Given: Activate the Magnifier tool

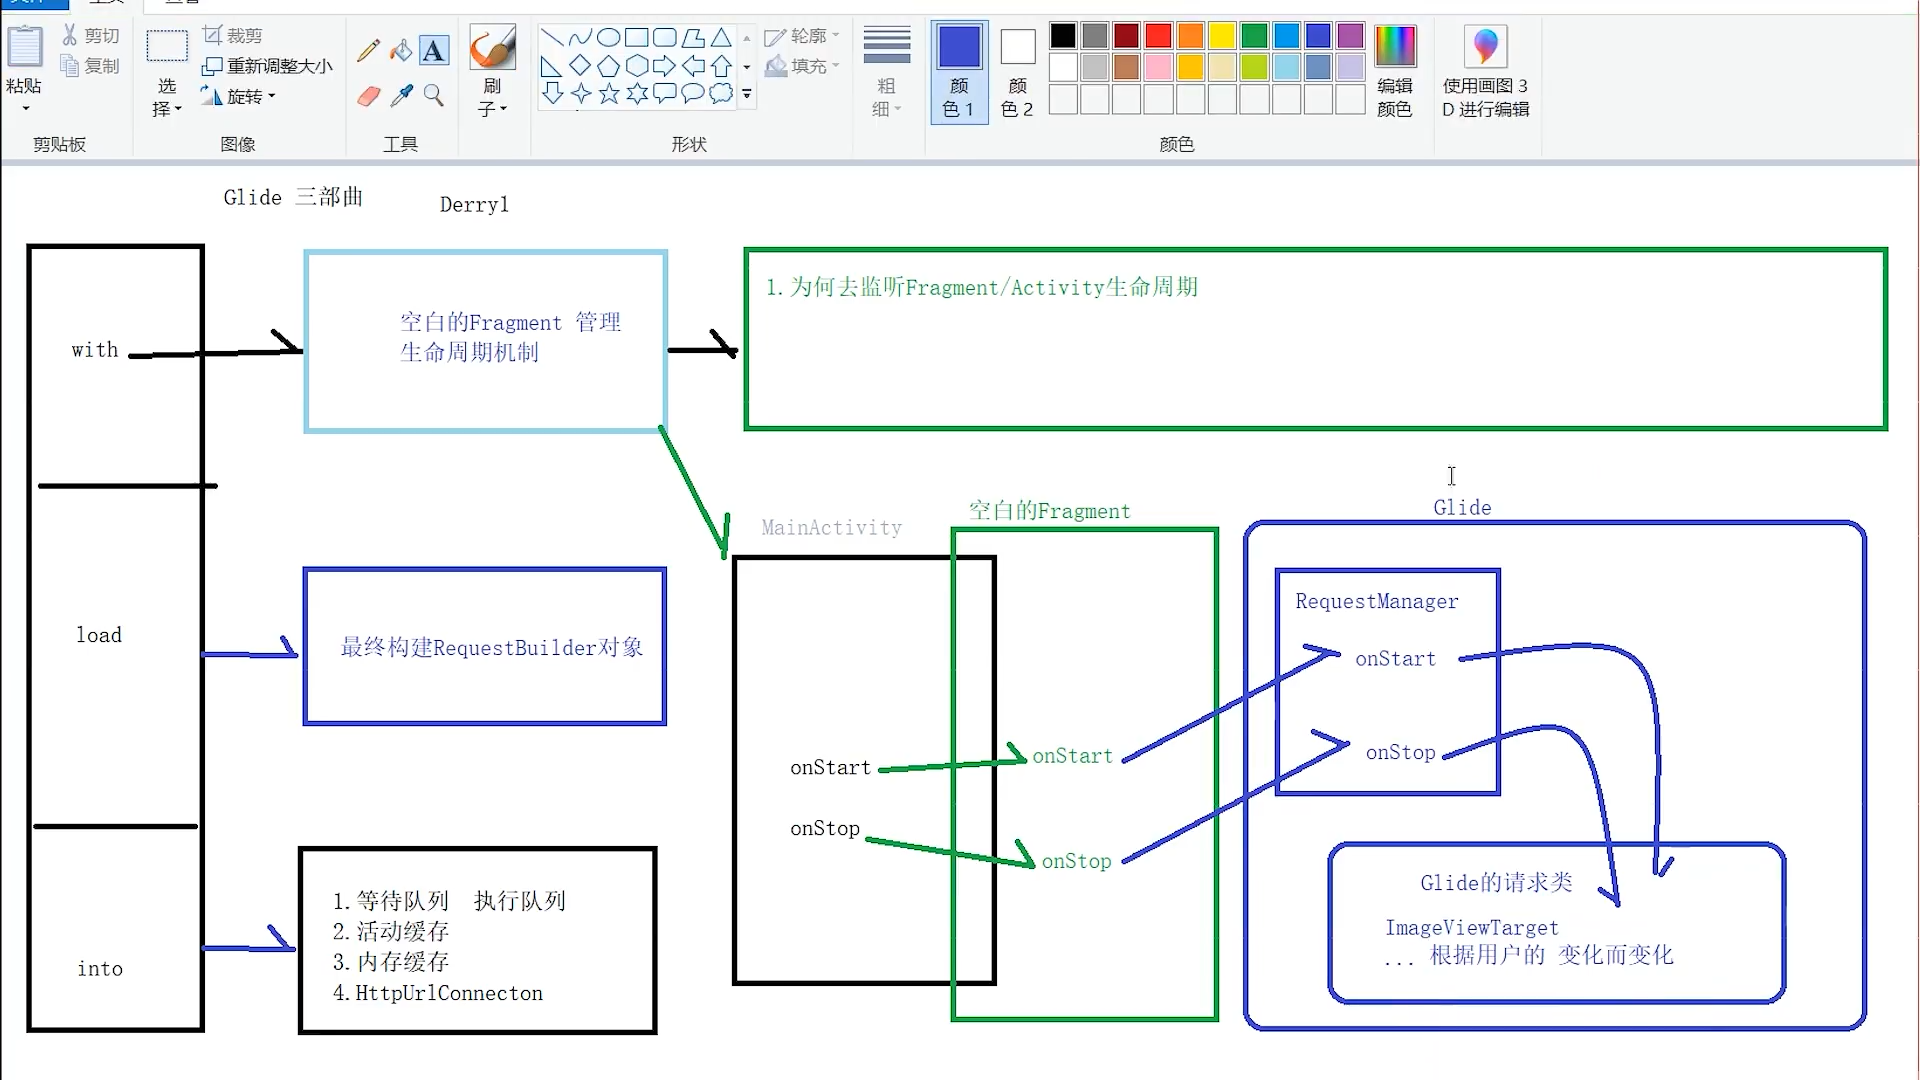Looking at the screenshot, I should click(x=434, y=96).
